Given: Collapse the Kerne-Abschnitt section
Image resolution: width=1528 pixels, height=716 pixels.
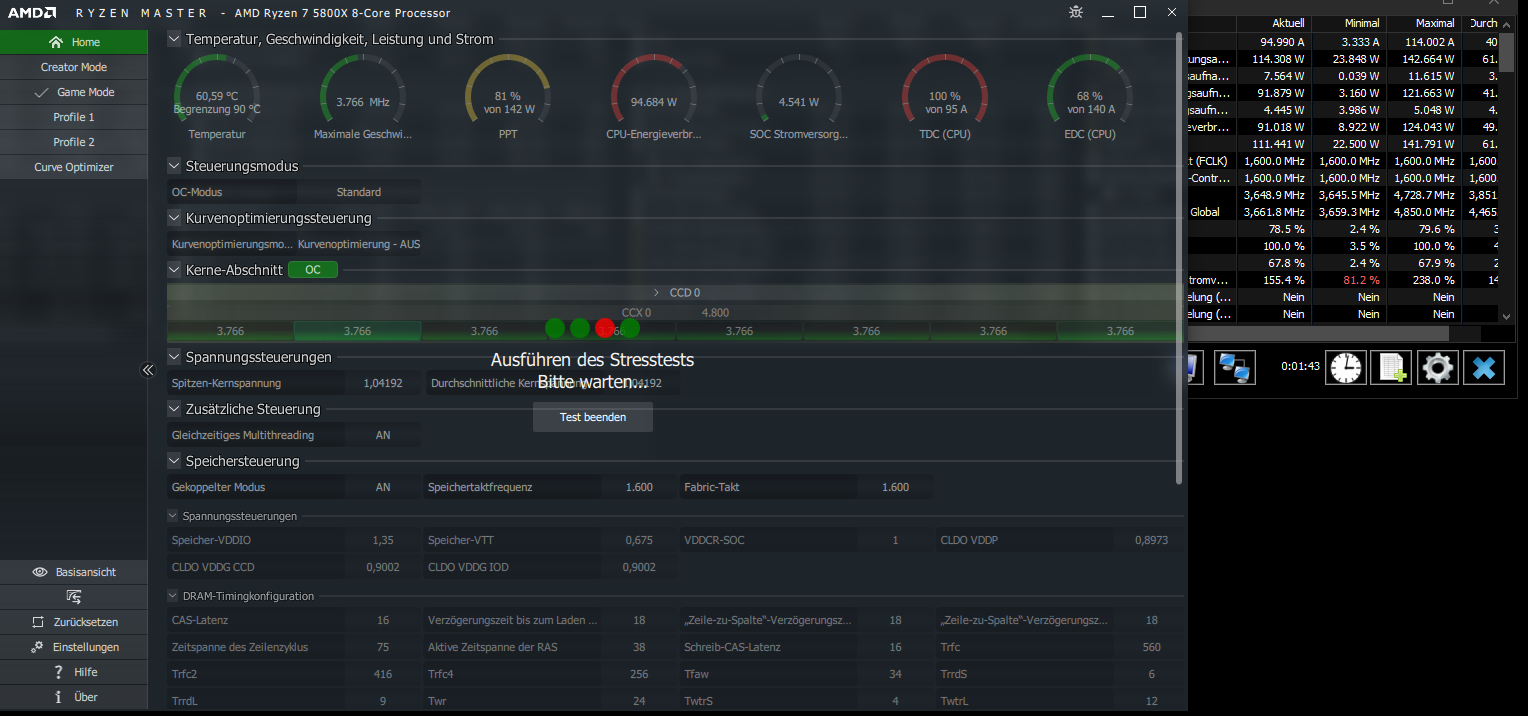Looking at the screenshot, I should pos(174,270).
